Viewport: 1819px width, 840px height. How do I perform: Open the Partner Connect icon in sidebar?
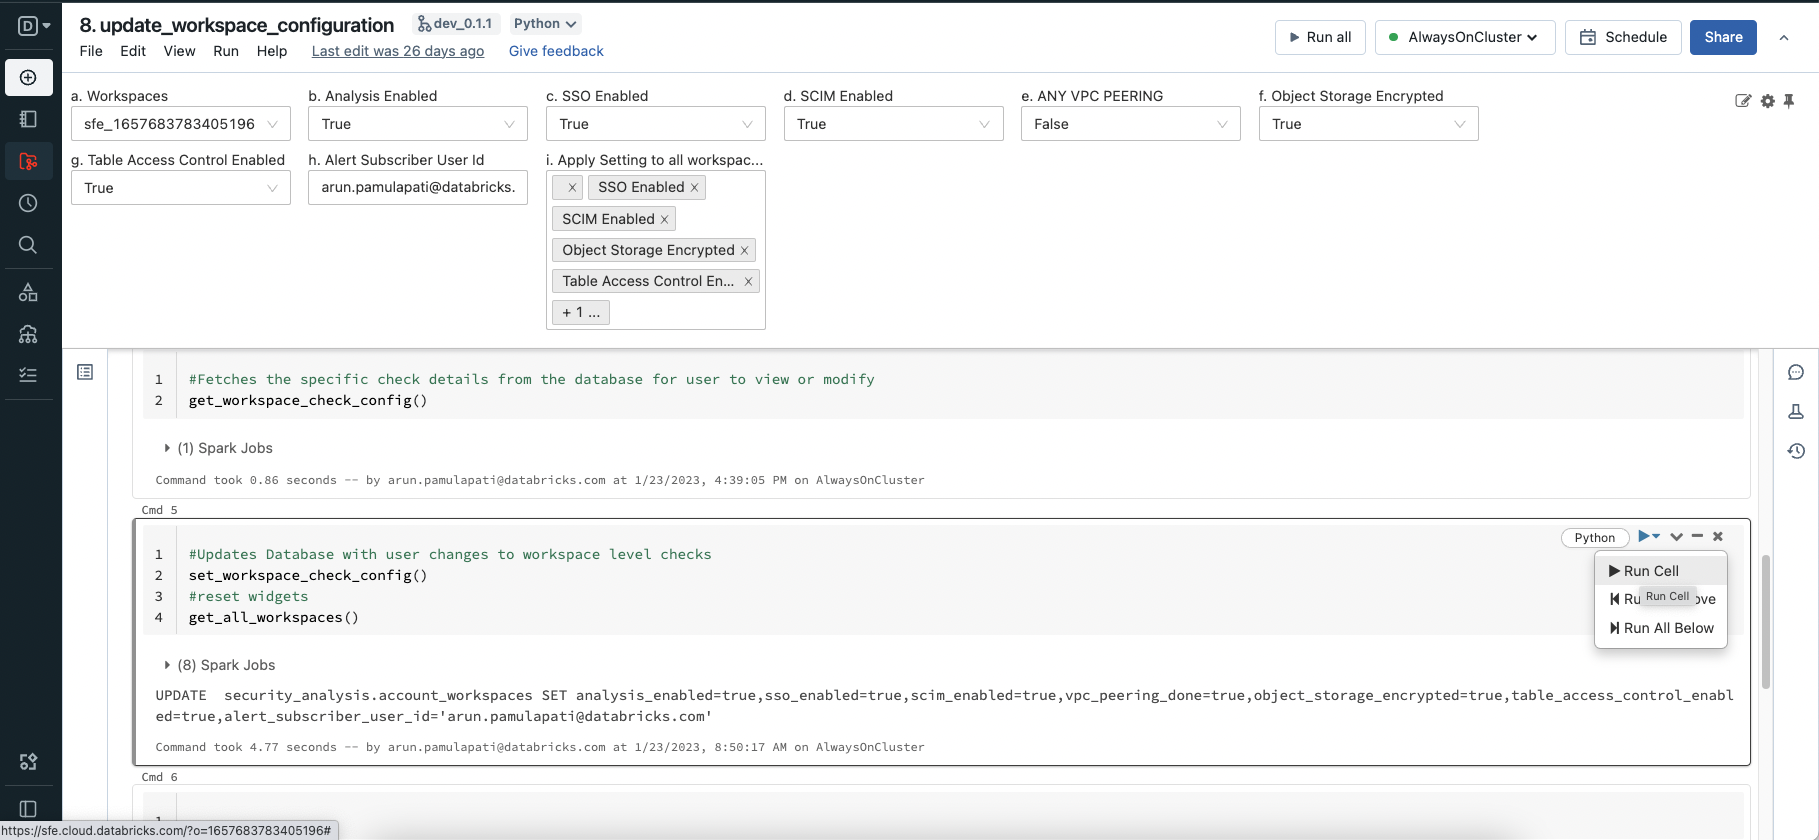pyautogui.click(x=28, y=762)
